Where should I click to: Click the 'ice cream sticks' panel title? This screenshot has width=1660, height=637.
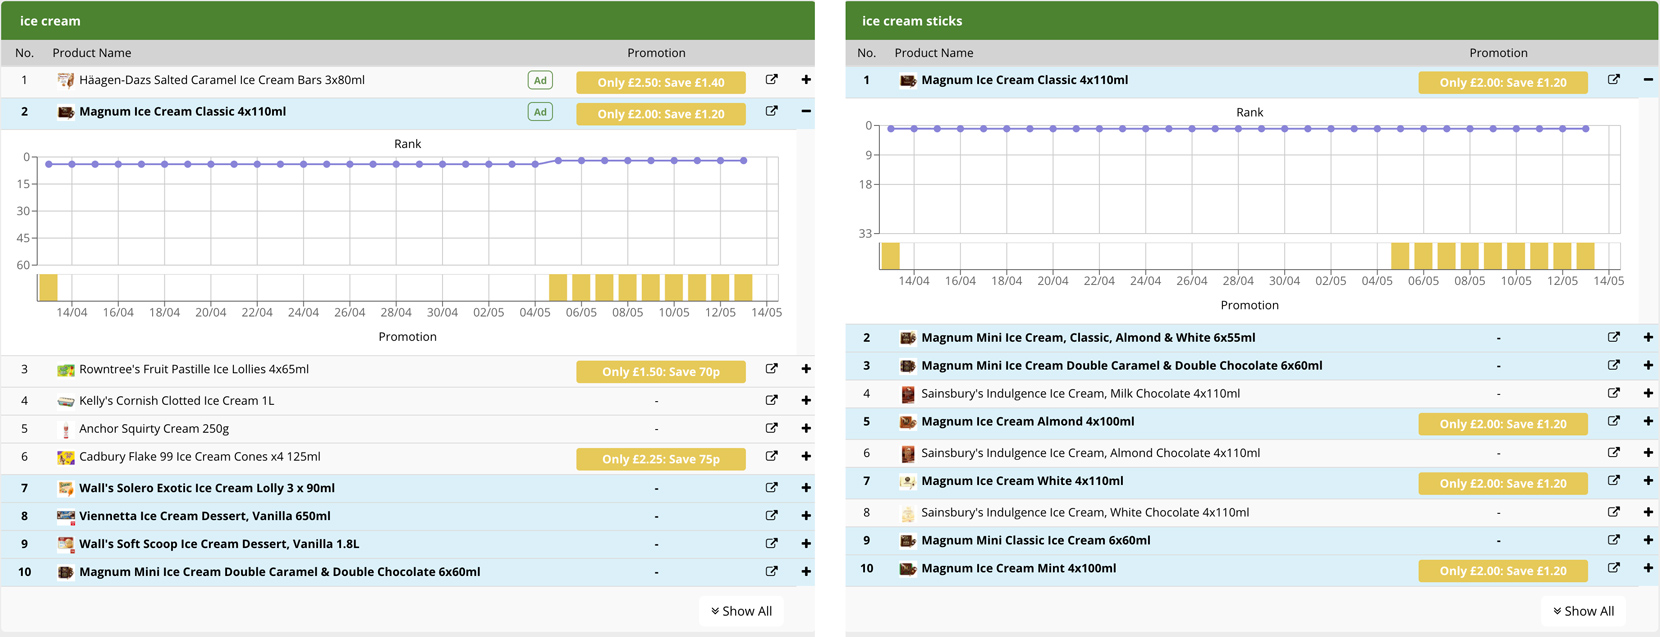(x=912, y=21)
